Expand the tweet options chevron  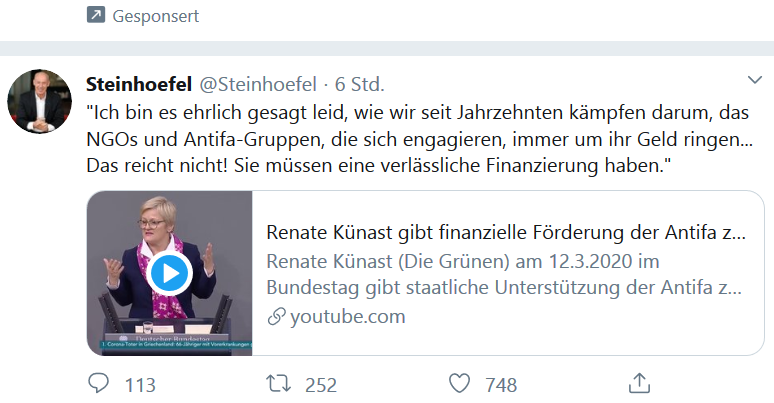755,80
